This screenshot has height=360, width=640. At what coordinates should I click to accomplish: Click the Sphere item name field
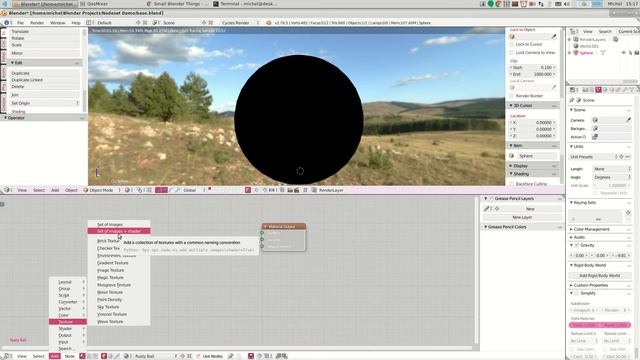536,156
